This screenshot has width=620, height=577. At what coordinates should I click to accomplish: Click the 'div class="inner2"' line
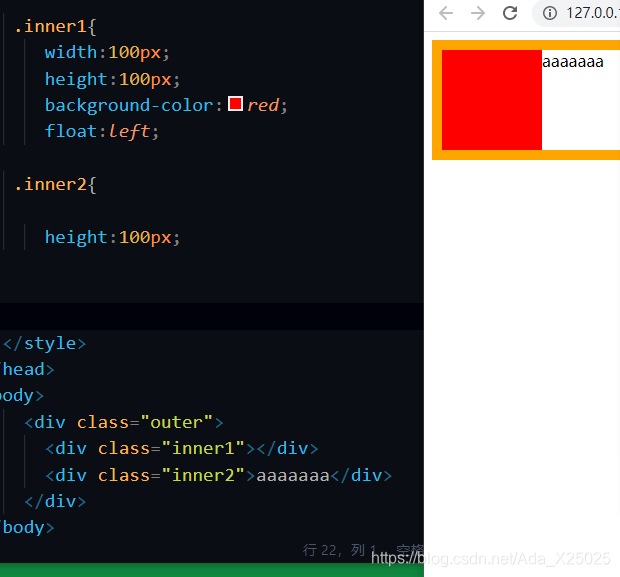218,475
